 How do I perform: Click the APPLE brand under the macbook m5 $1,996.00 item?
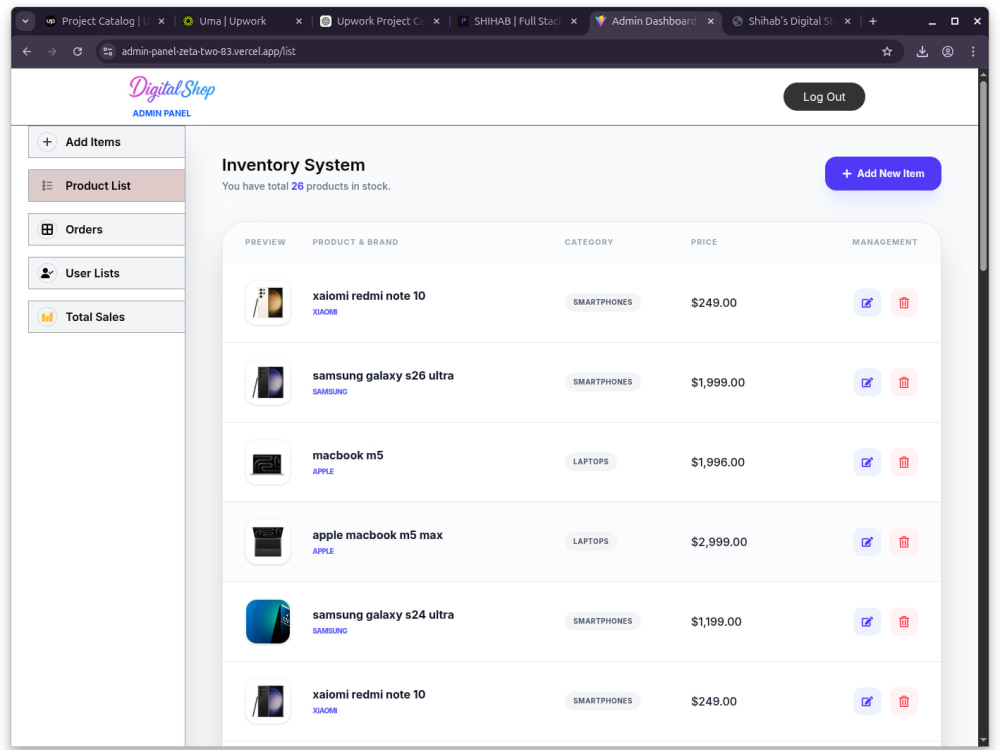point(323,471)
